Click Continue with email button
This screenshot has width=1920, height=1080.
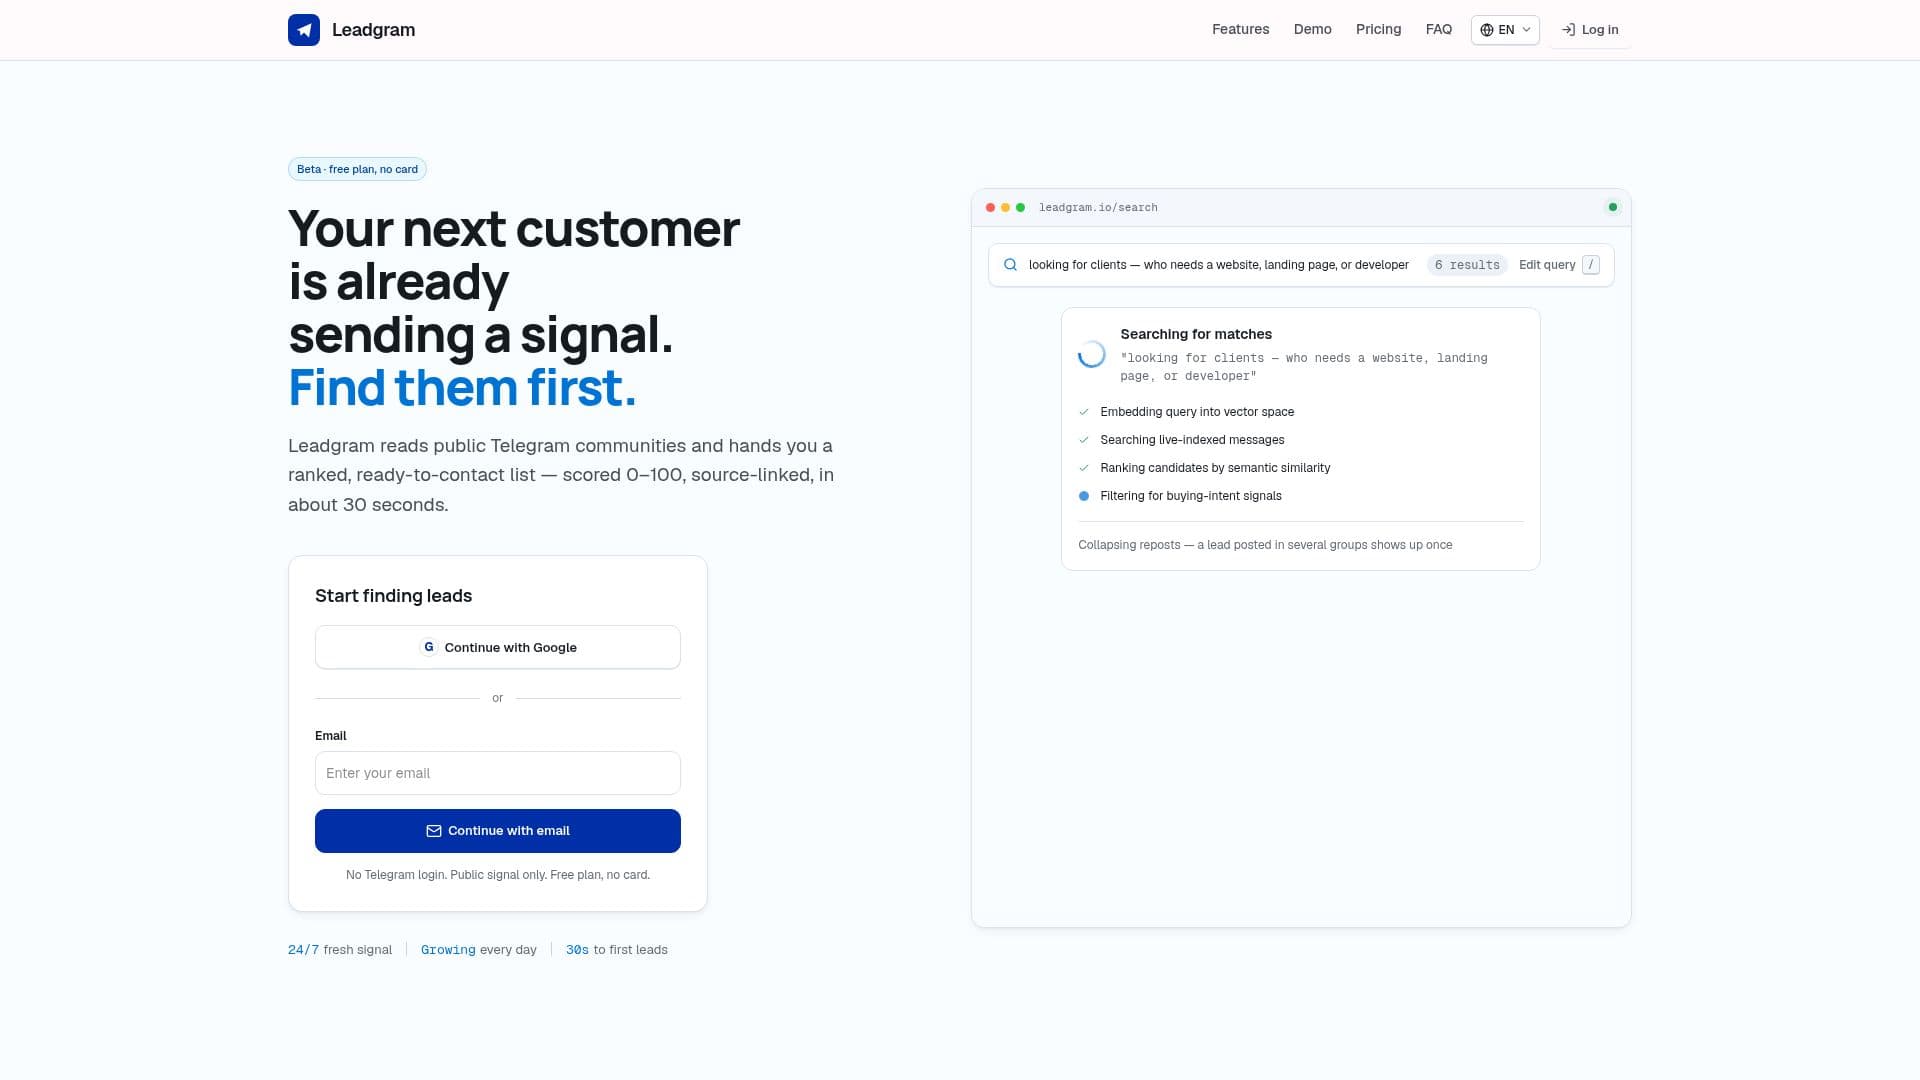coord(498,831)
